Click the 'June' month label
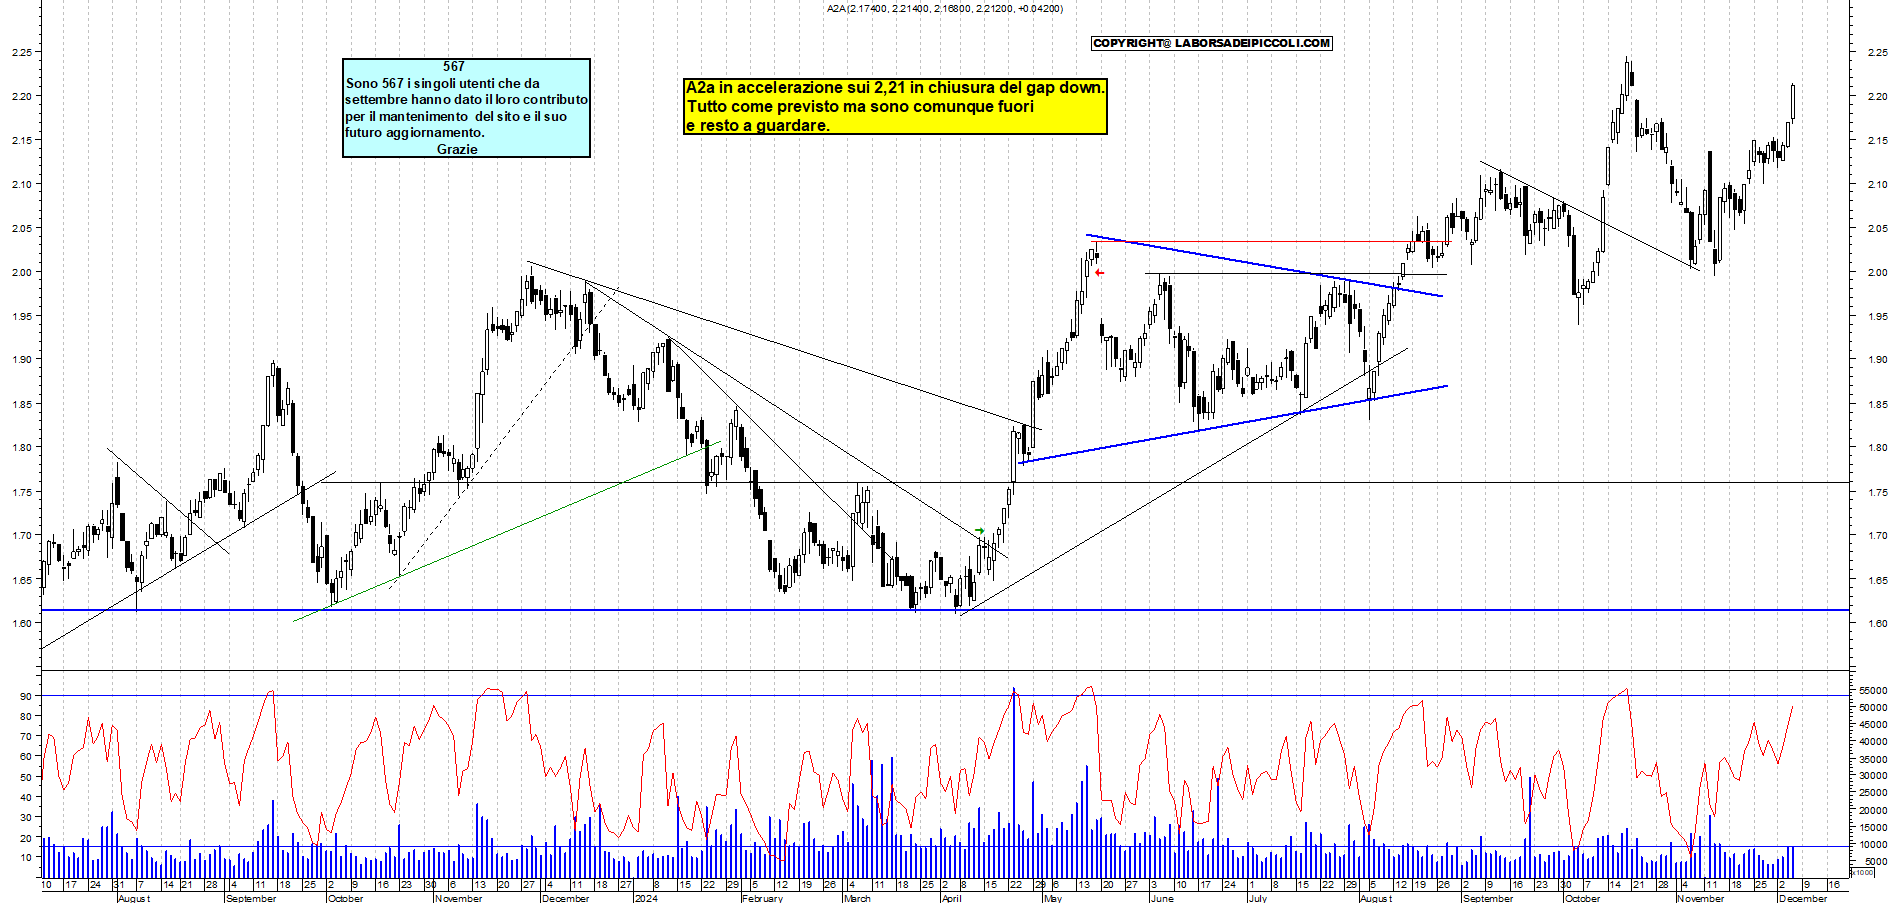This screenshot has width=1890, height=903. 1161,898
